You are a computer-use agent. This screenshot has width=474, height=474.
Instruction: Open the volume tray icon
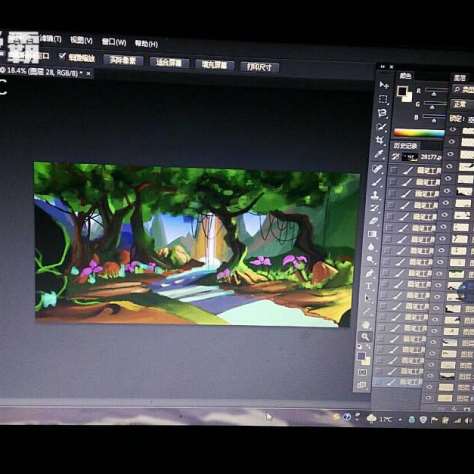point(468,421)
